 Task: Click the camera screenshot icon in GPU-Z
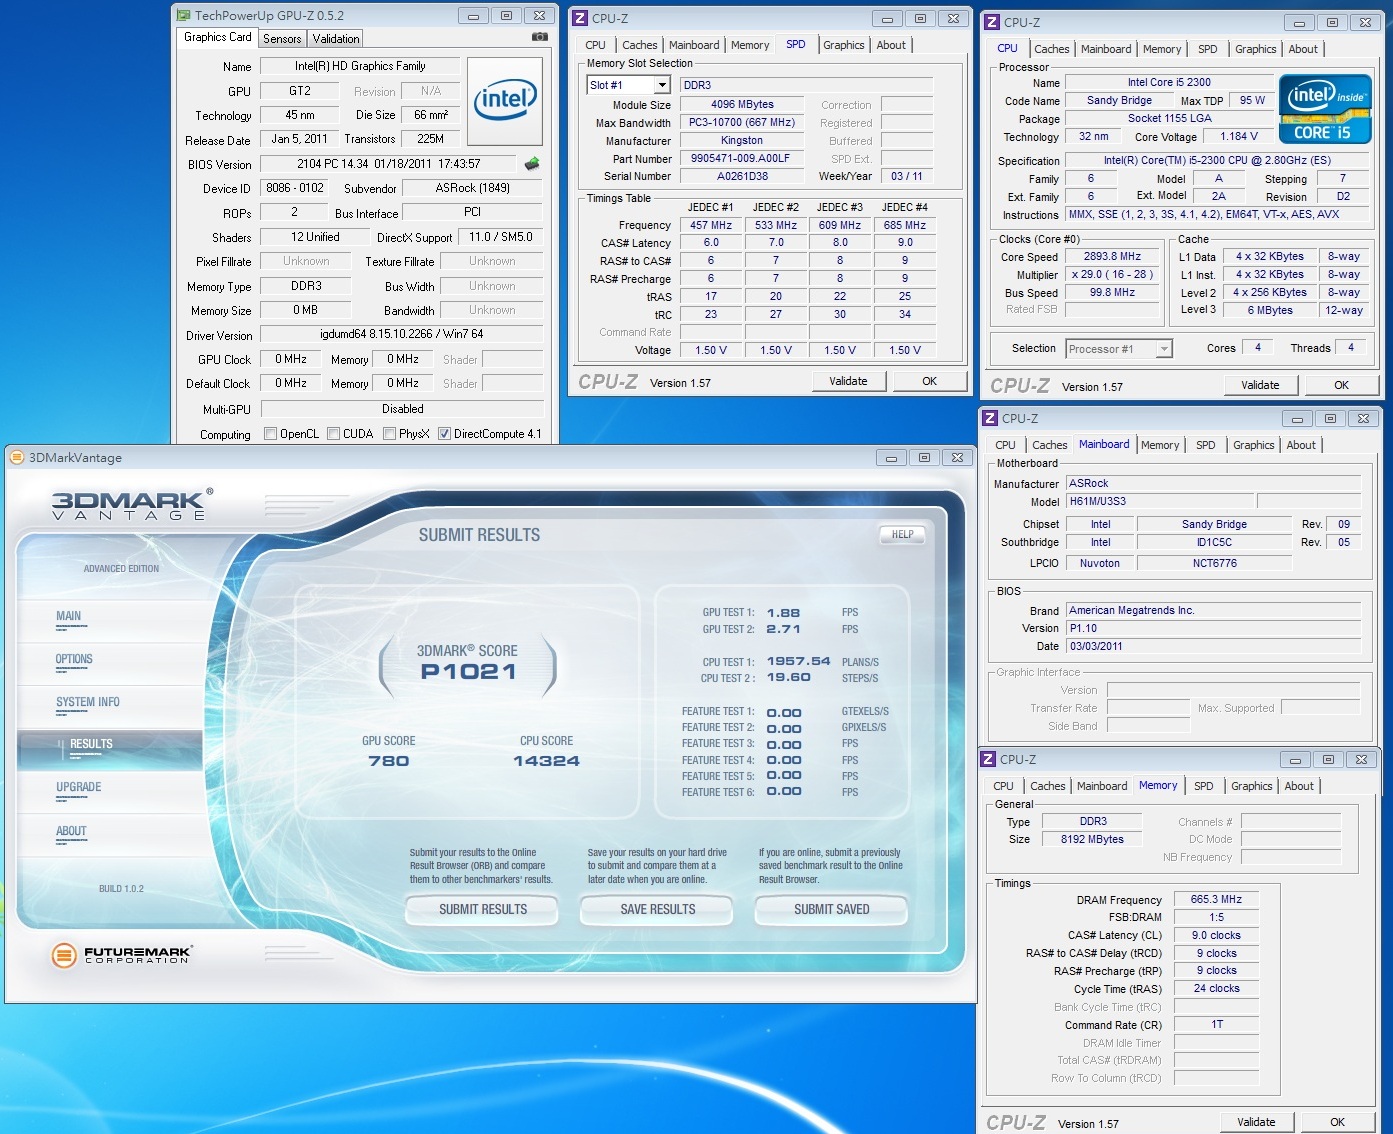tap(540, 37)
